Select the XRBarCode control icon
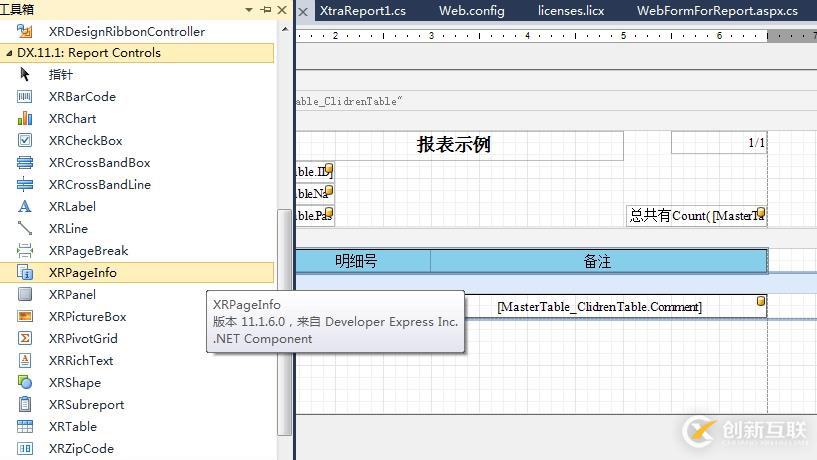Viewport: 817px width, 460px height. [24, 96]
